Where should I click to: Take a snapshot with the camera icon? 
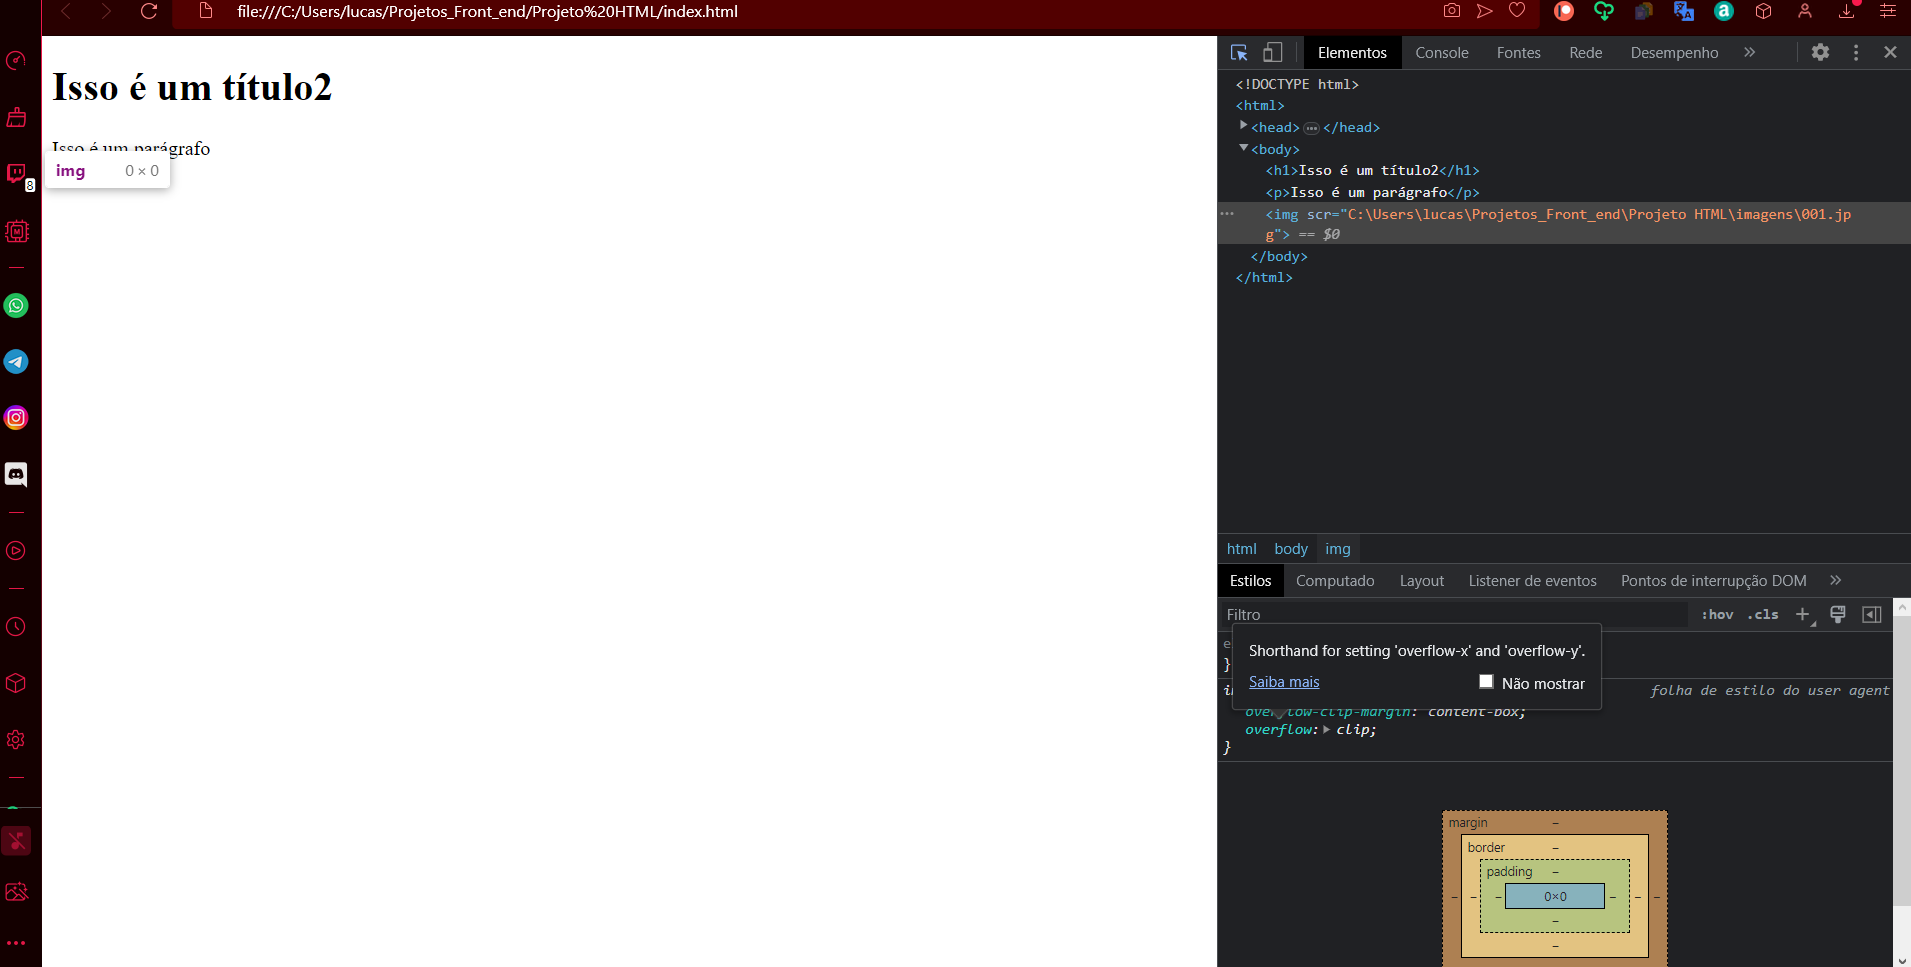tap(1452, 11)
